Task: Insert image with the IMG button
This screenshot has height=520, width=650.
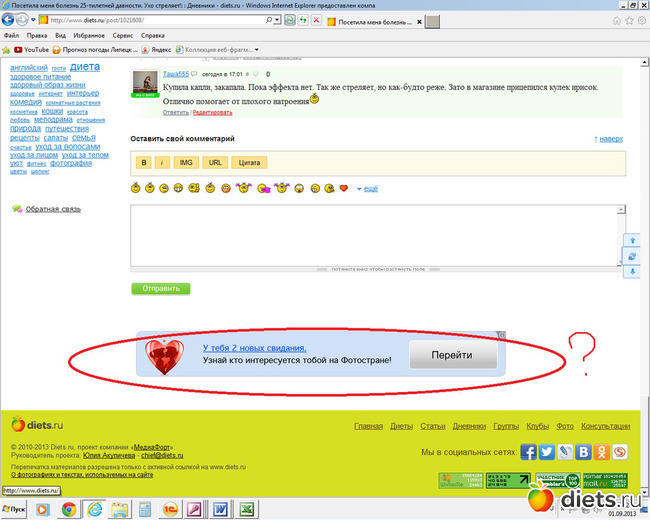Action: [185, 162]
